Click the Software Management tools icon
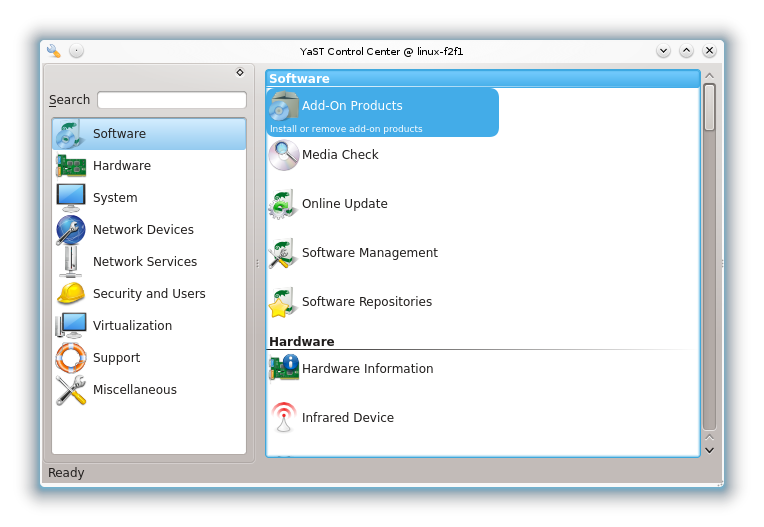Viewport: 764px width, 527px height. pyautogui.click(x=283, y=253)
